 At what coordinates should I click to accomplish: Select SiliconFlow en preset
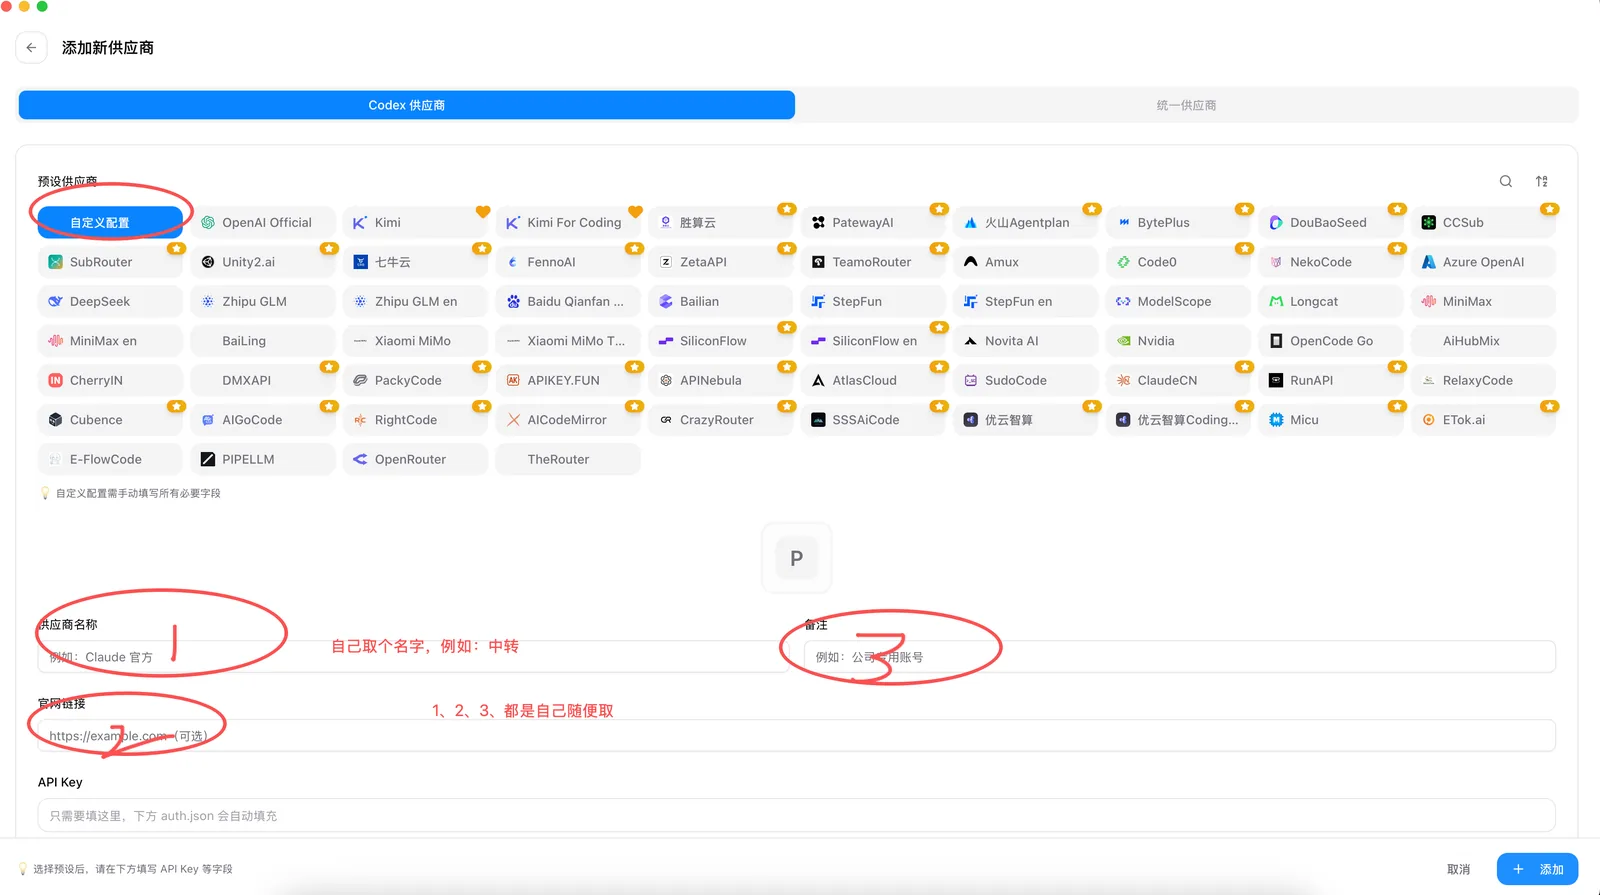coord(873,341)
